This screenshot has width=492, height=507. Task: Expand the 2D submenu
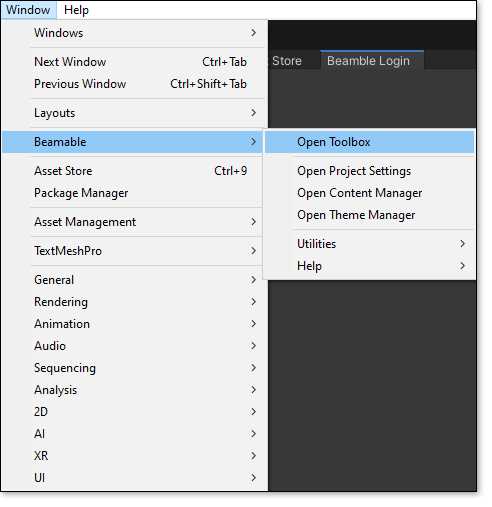point(134,412)
